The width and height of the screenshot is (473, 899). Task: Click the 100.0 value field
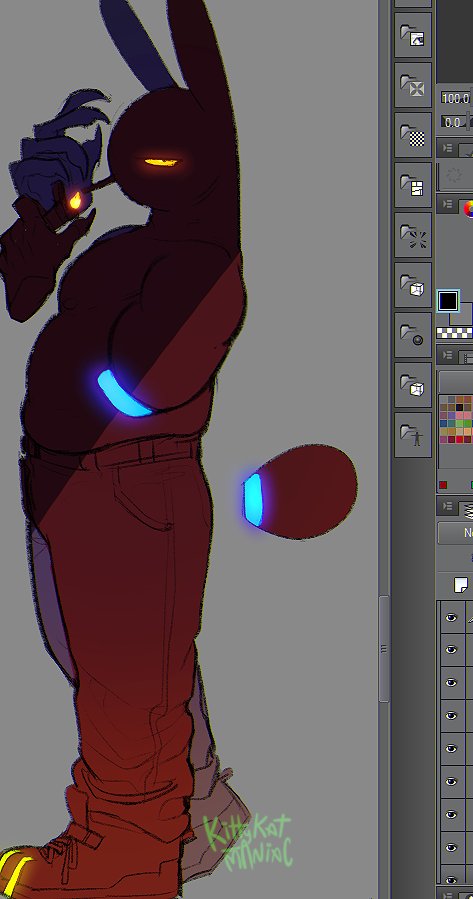(456, 98)
